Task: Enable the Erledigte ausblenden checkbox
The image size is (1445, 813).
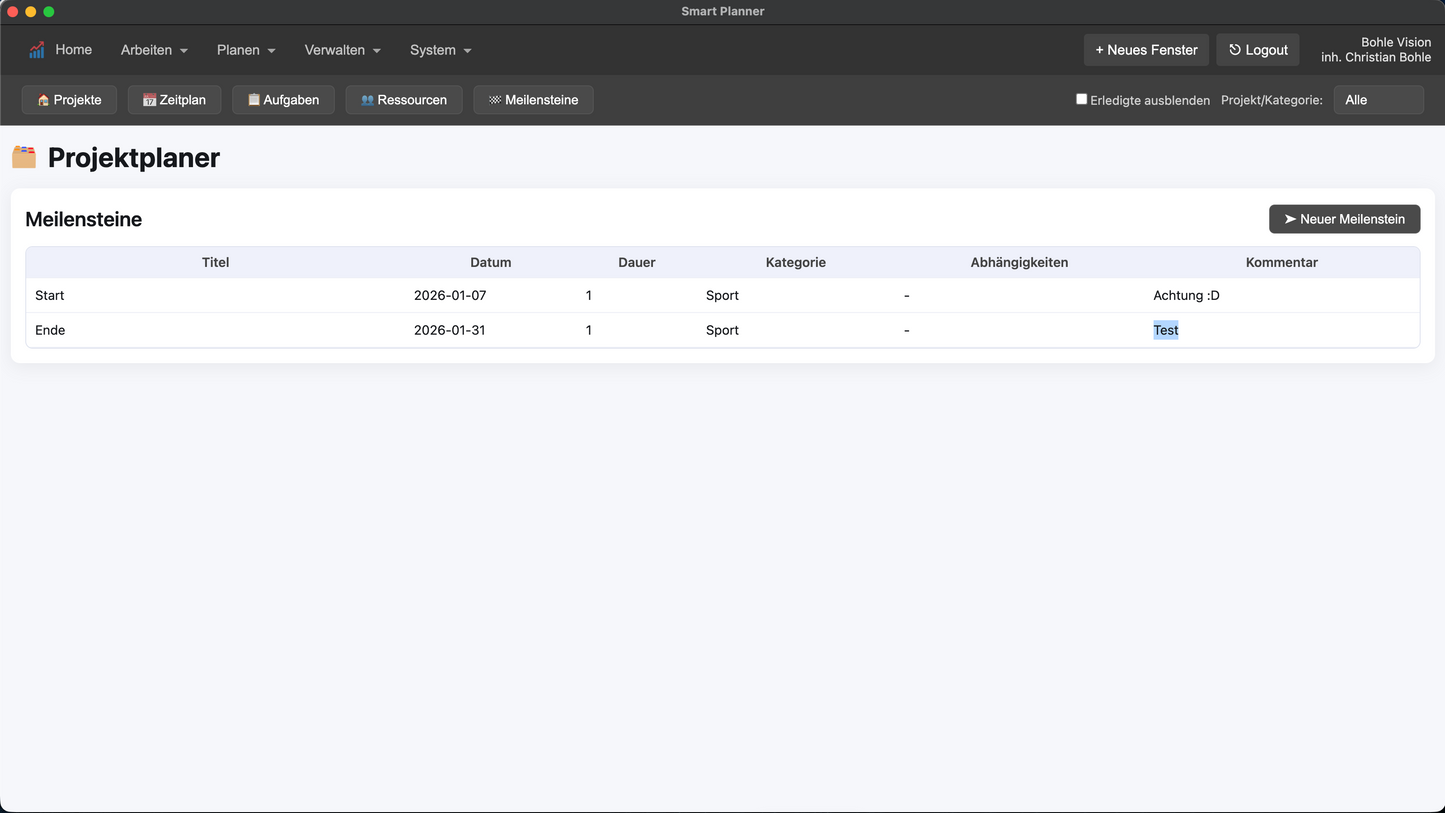Action: click(1081, 99)
